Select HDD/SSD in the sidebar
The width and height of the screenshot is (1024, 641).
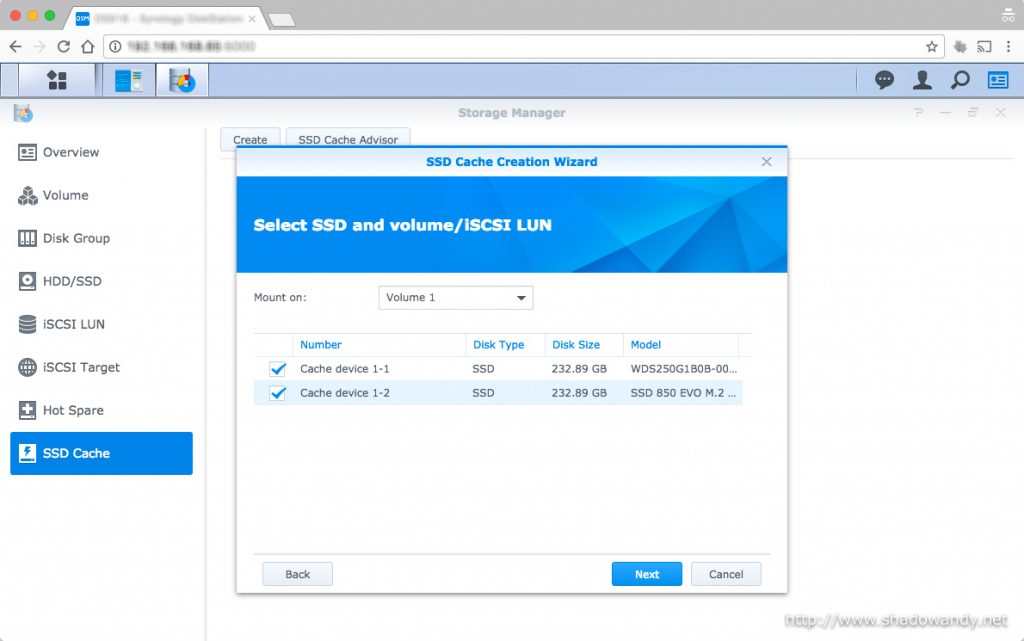(x=72, y=282)
